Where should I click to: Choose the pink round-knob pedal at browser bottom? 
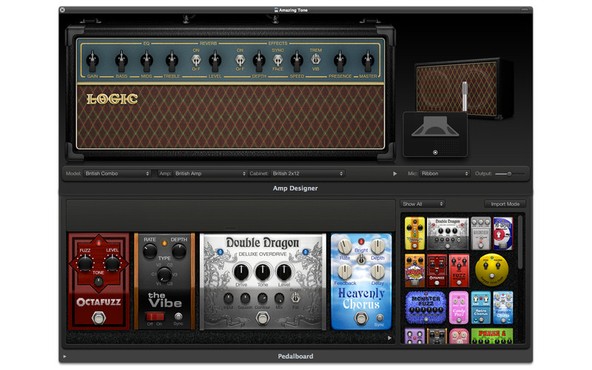point(459,336)
